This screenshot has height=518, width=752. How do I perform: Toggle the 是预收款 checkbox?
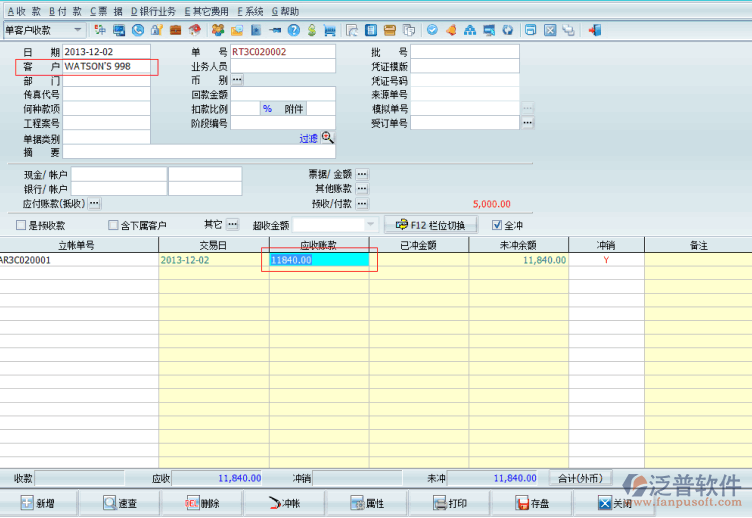tap(21, 225)
